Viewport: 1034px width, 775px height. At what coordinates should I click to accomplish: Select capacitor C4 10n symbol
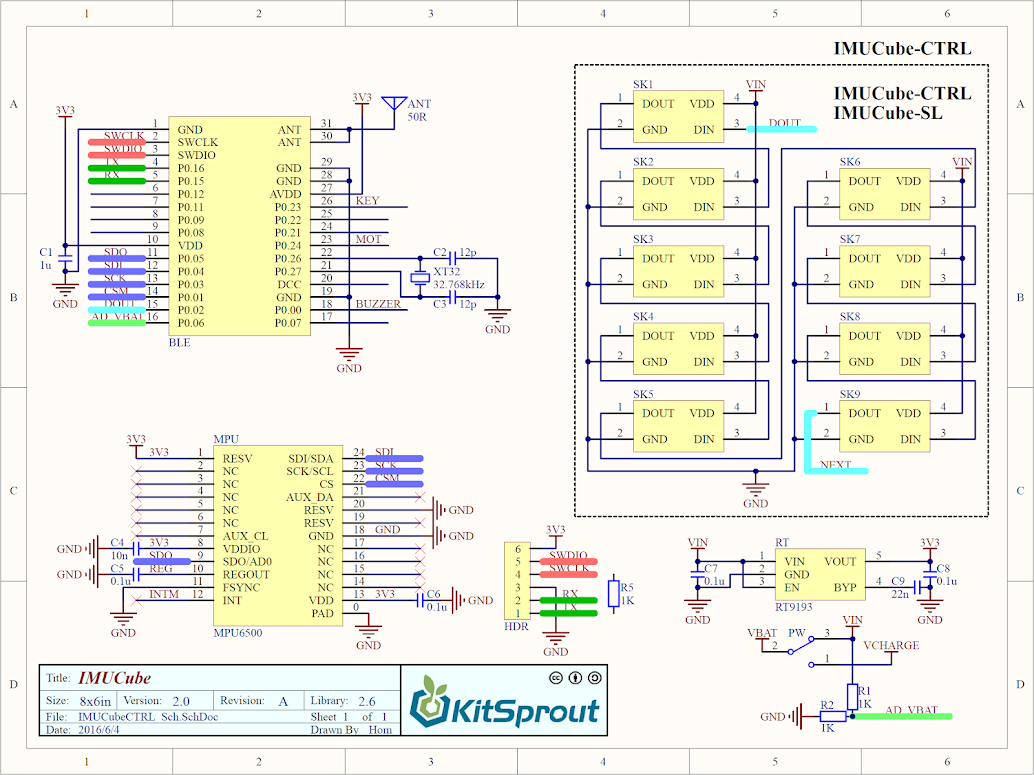(137, 549)
